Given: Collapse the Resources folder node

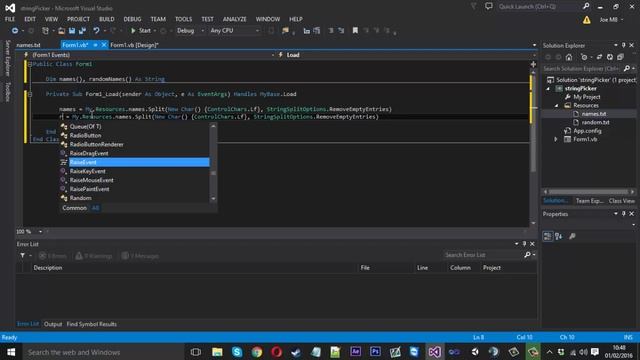Looking at the screenshot, I should [556, 106].
